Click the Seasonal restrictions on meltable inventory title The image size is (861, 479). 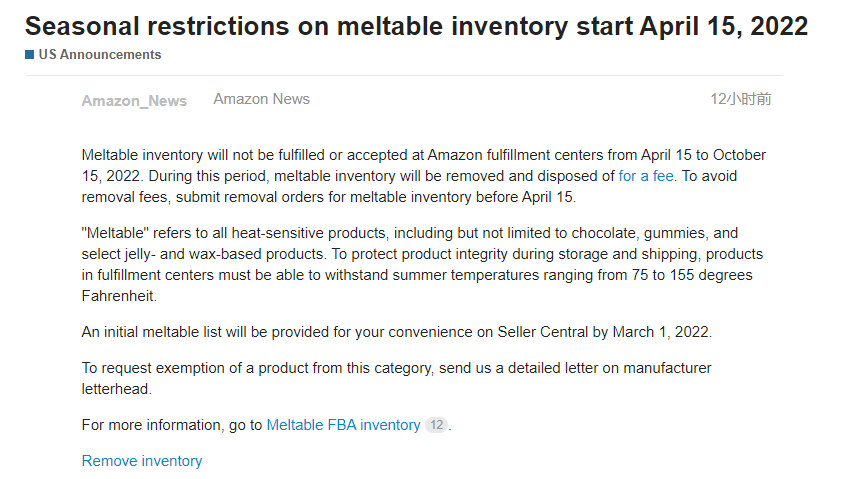coord(416,26)
